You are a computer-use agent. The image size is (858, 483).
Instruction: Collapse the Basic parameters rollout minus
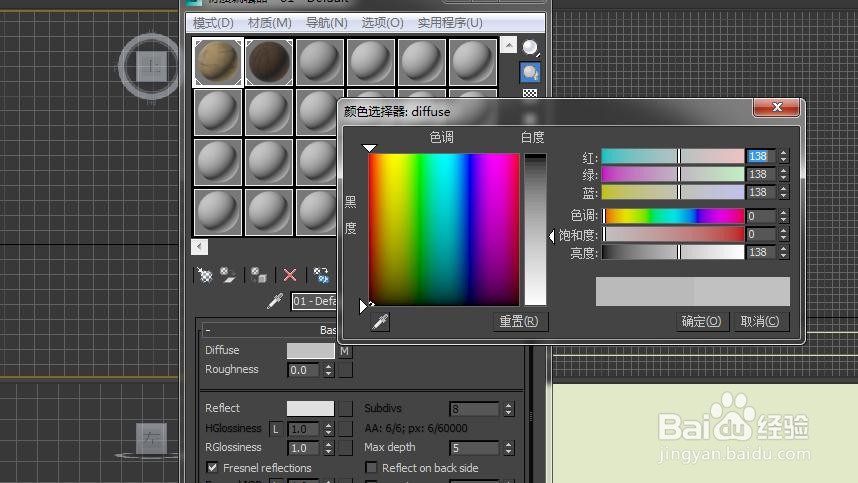click(x=208, y=330)
